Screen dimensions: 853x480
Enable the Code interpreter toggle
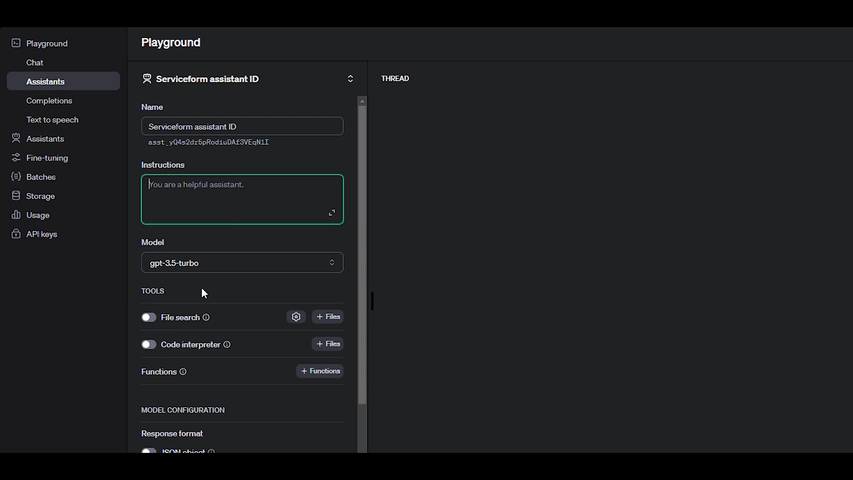[x=149, y=344]
